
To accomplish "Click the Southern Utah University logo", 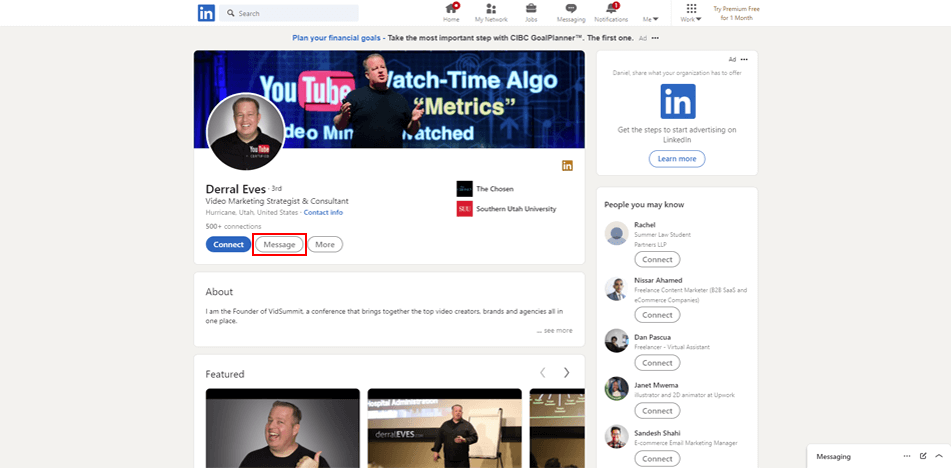I will [465, 209].
